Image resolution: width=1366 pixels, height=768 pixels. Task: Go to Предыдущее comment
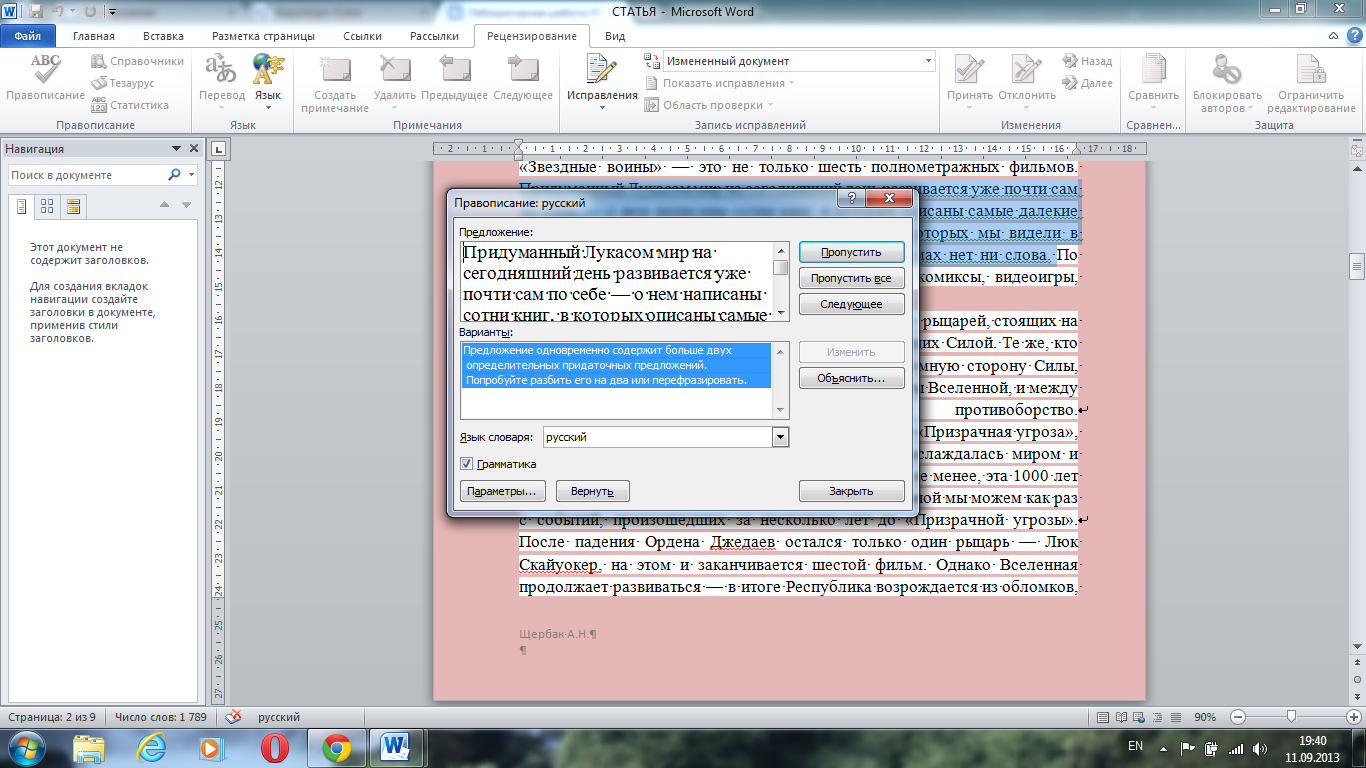(454, 78)
